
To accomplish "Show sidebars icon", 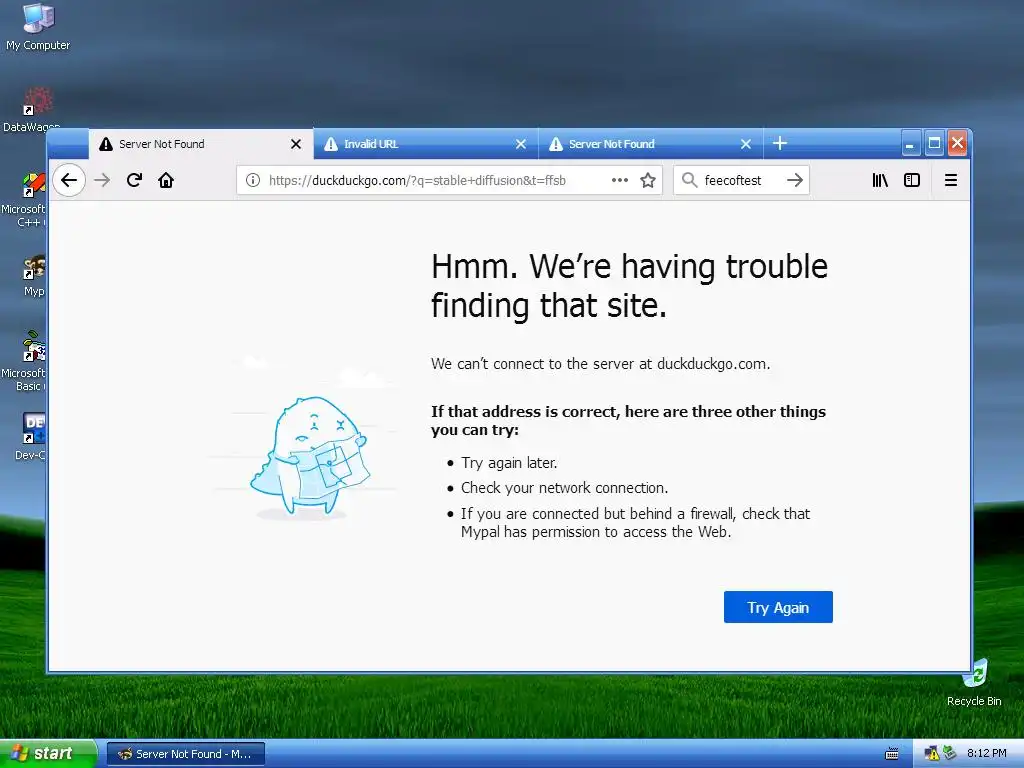I will tap(912, 180).
